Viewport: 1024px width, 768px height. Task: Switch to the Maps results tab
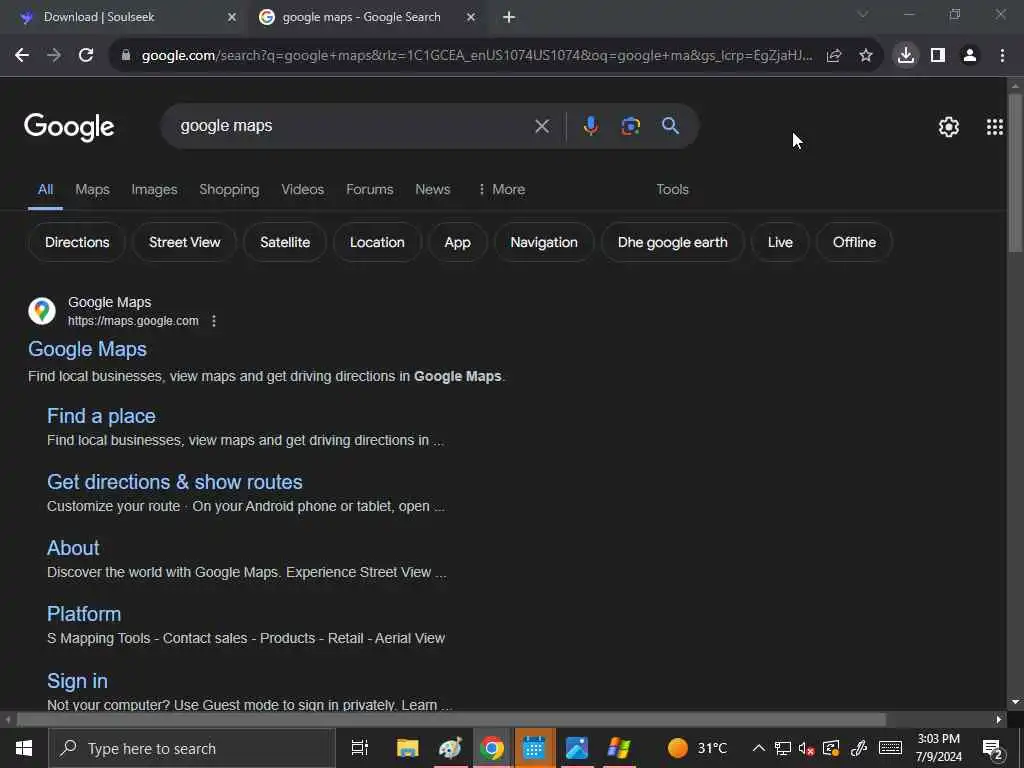(92, 189)
